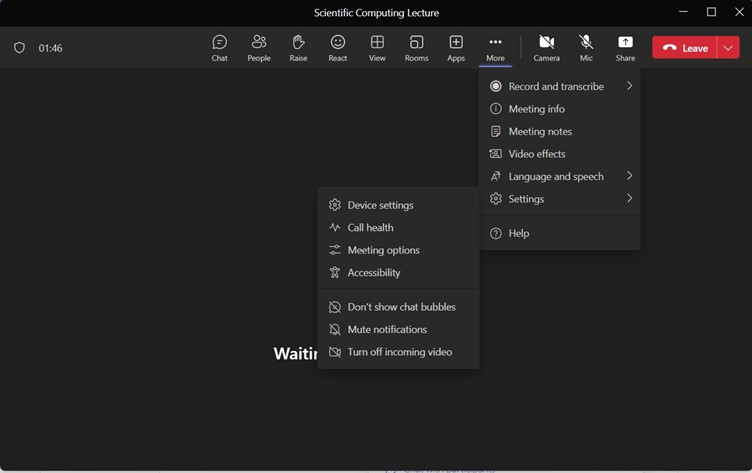Open the Chat panel

(219, 47)
